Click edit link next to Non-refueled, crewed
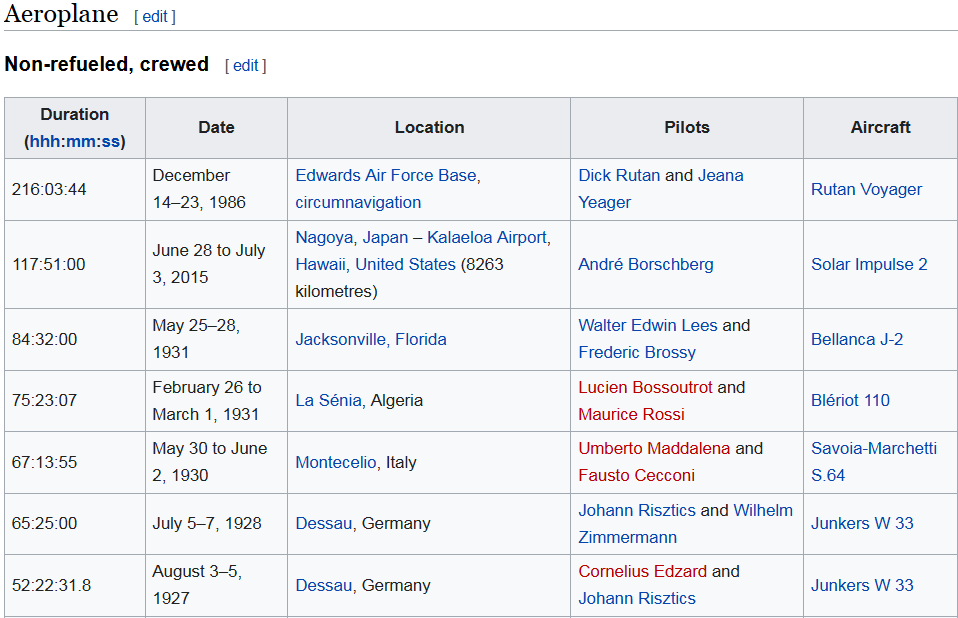This screenshot has height=618, width=958. pos(246,65)
